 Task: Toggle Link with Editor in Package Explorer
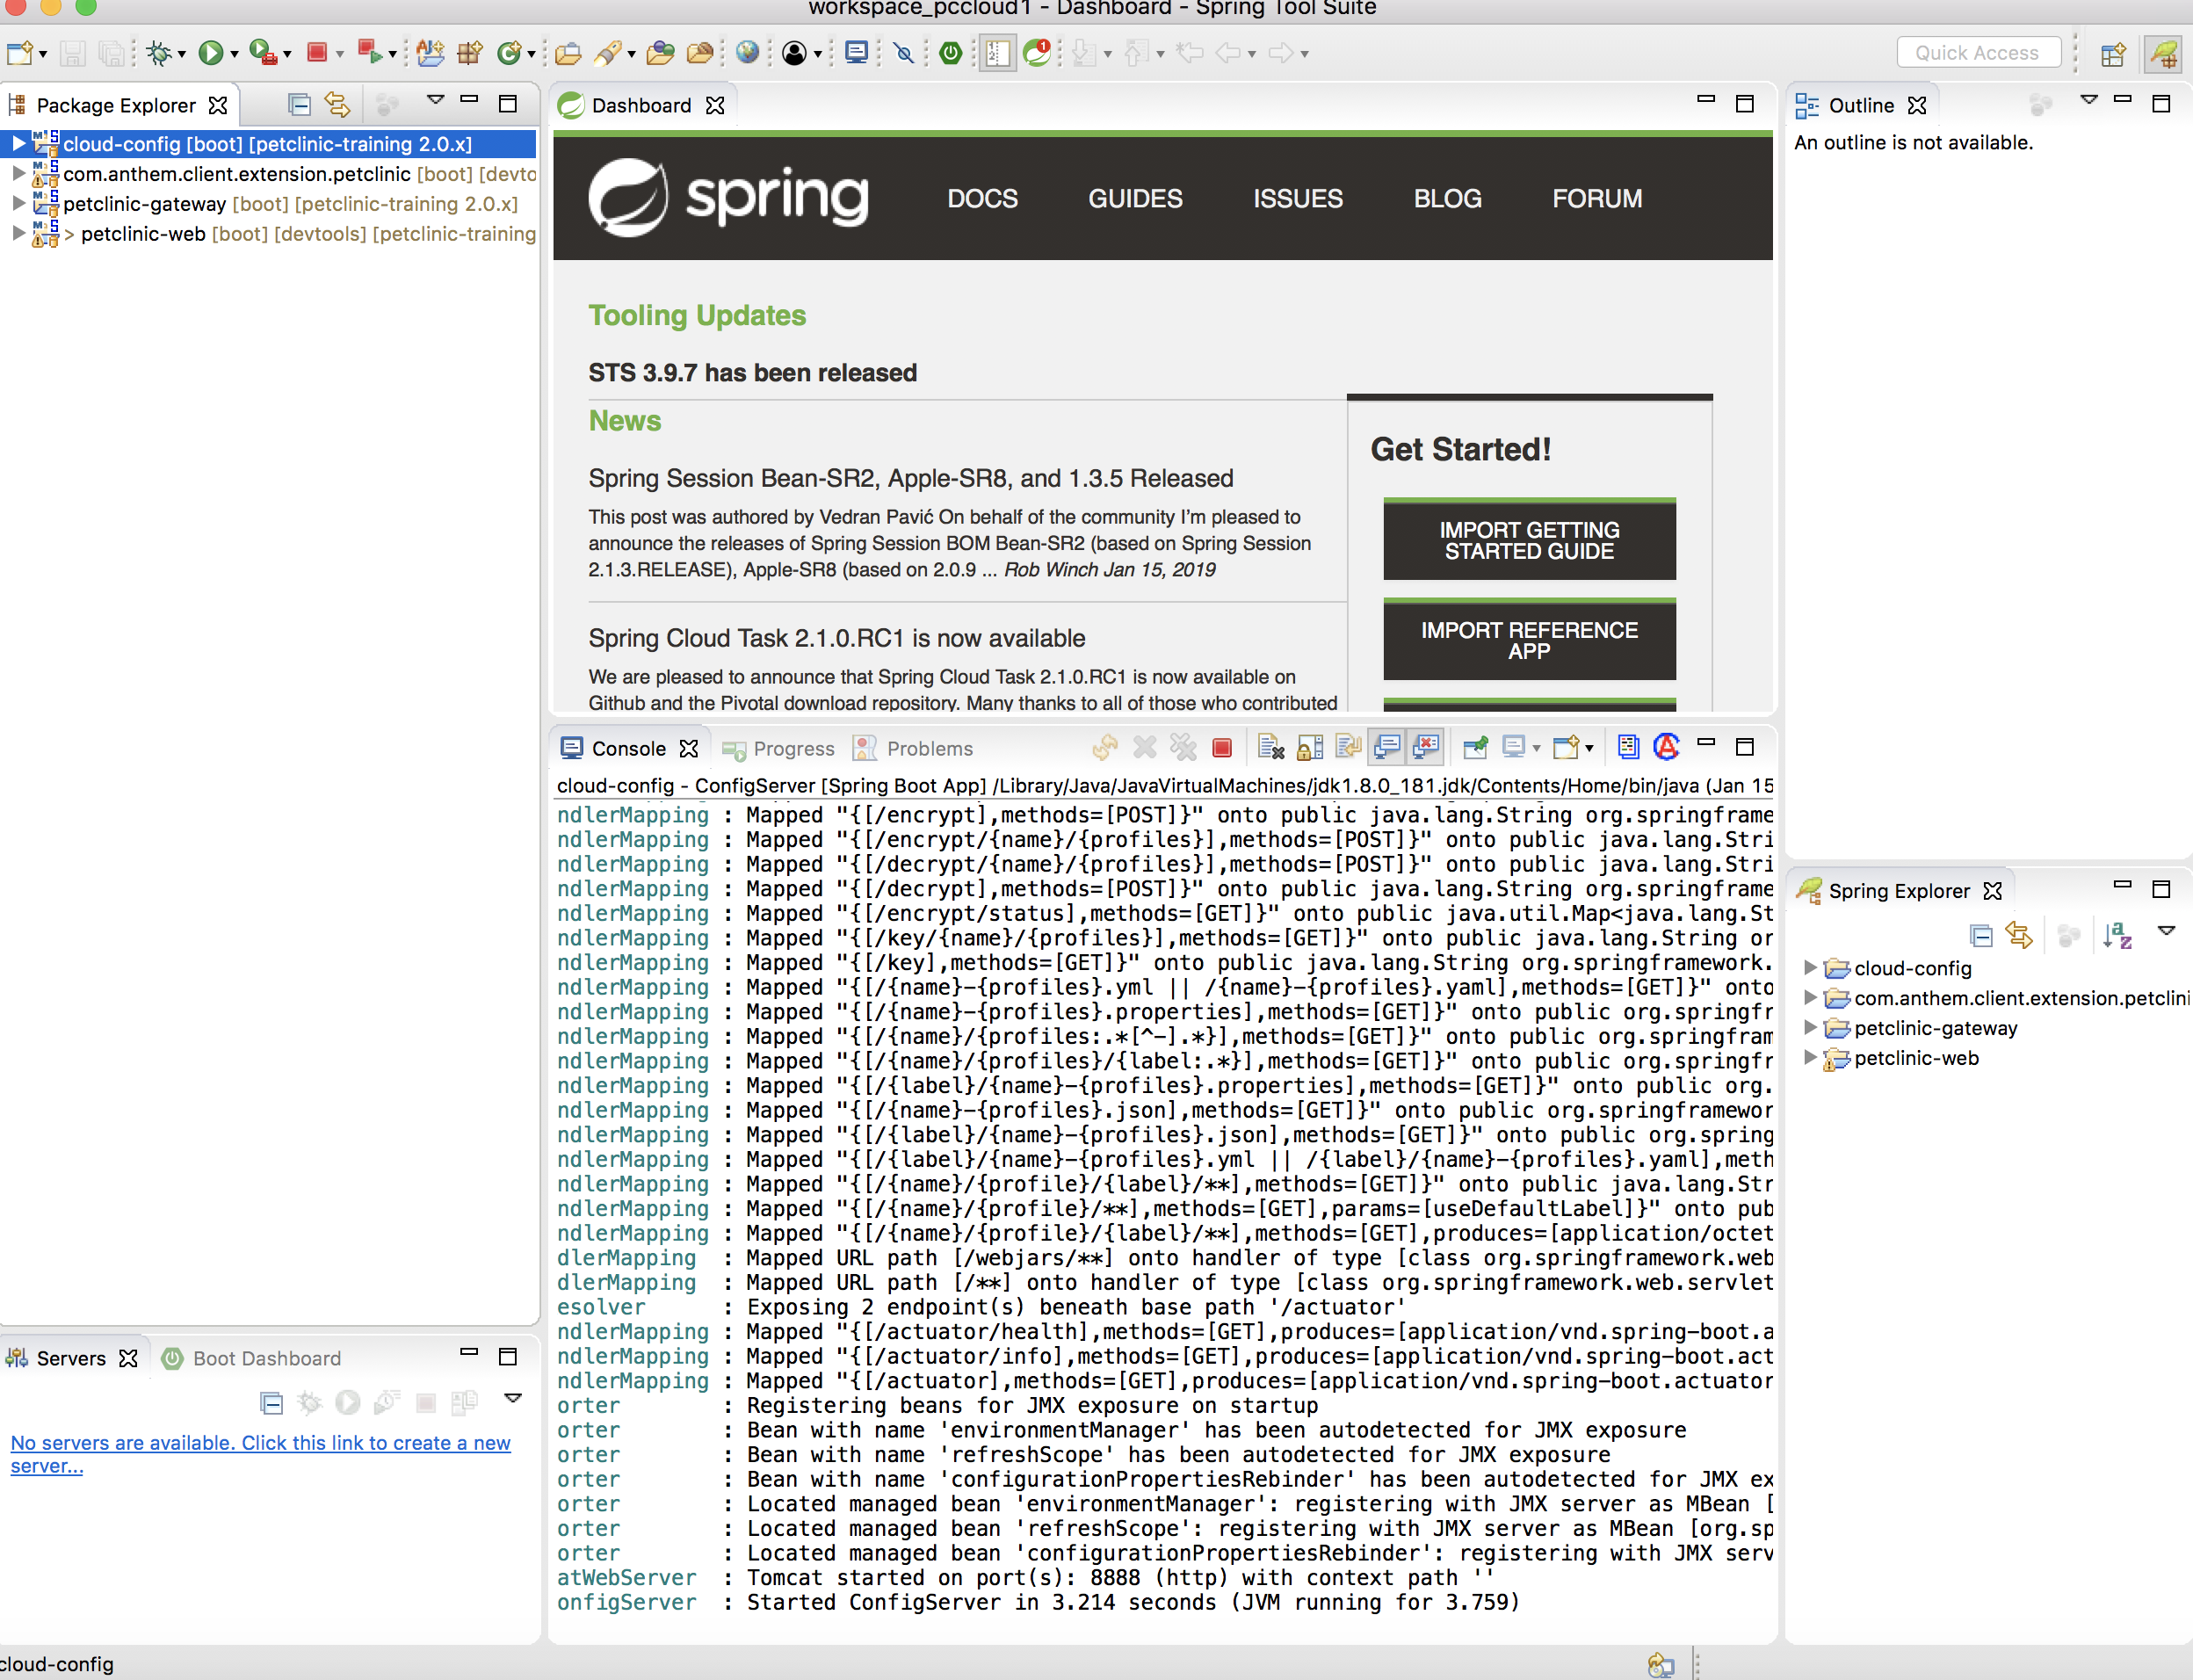338,104
